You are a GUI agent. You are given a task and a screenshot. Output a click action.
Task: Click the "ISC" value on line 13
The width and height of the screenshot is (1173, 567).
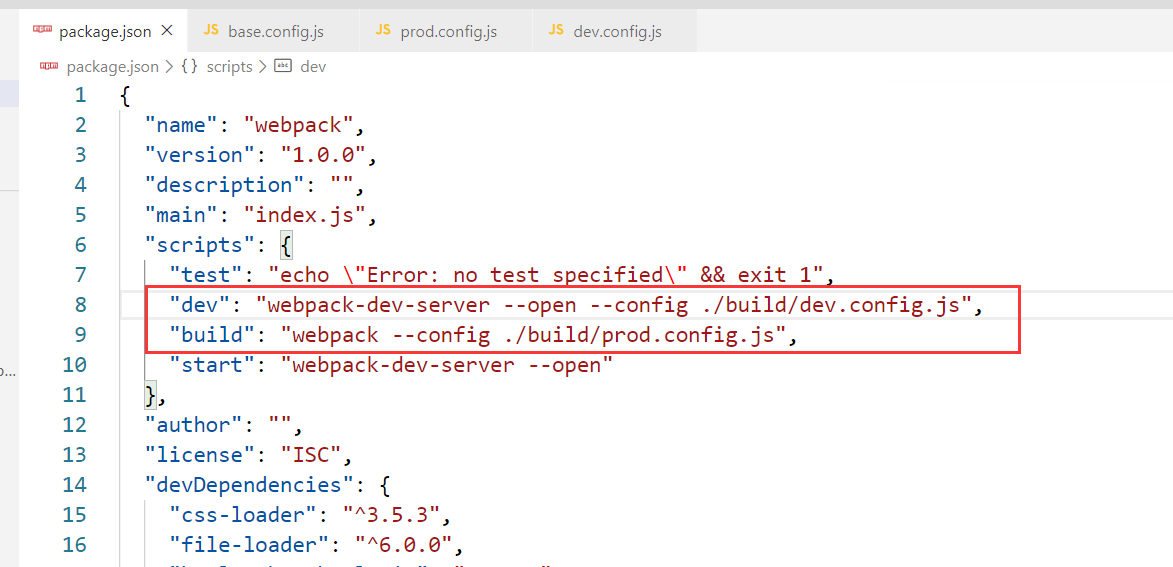point(310,456)
